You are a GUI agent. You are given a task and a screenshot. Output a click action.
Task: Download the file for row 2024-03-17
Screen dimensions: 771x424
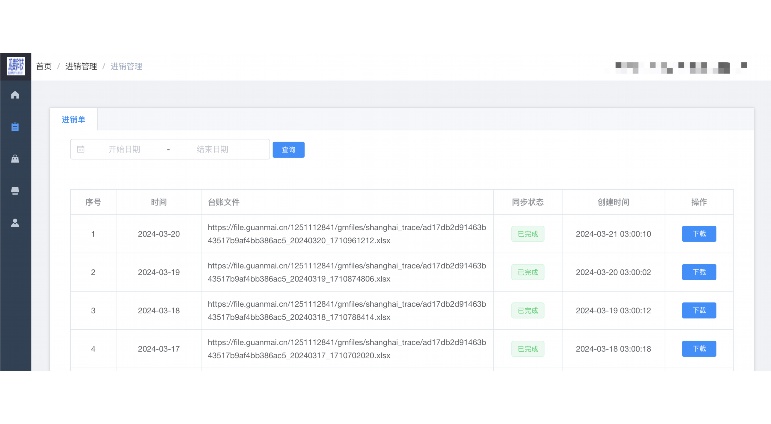(x=699, y=349)
